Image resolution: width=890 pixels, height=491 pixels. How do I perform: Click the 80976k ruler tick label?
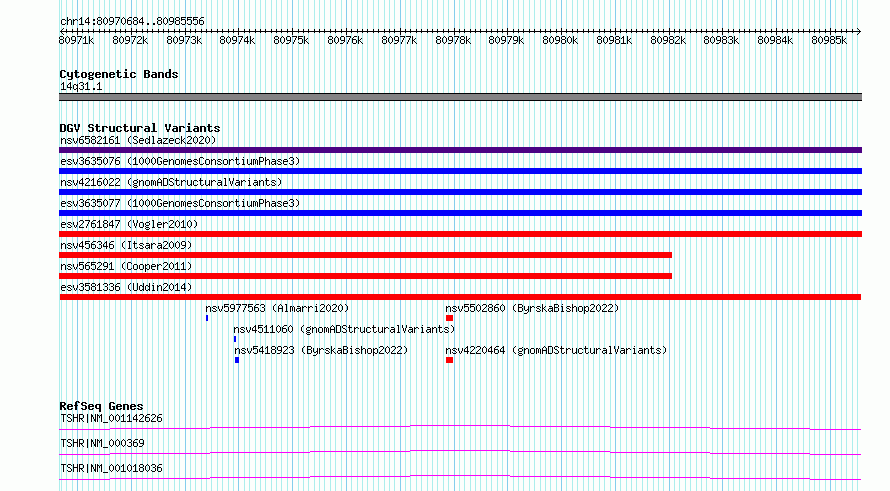(x=345, y=40)
